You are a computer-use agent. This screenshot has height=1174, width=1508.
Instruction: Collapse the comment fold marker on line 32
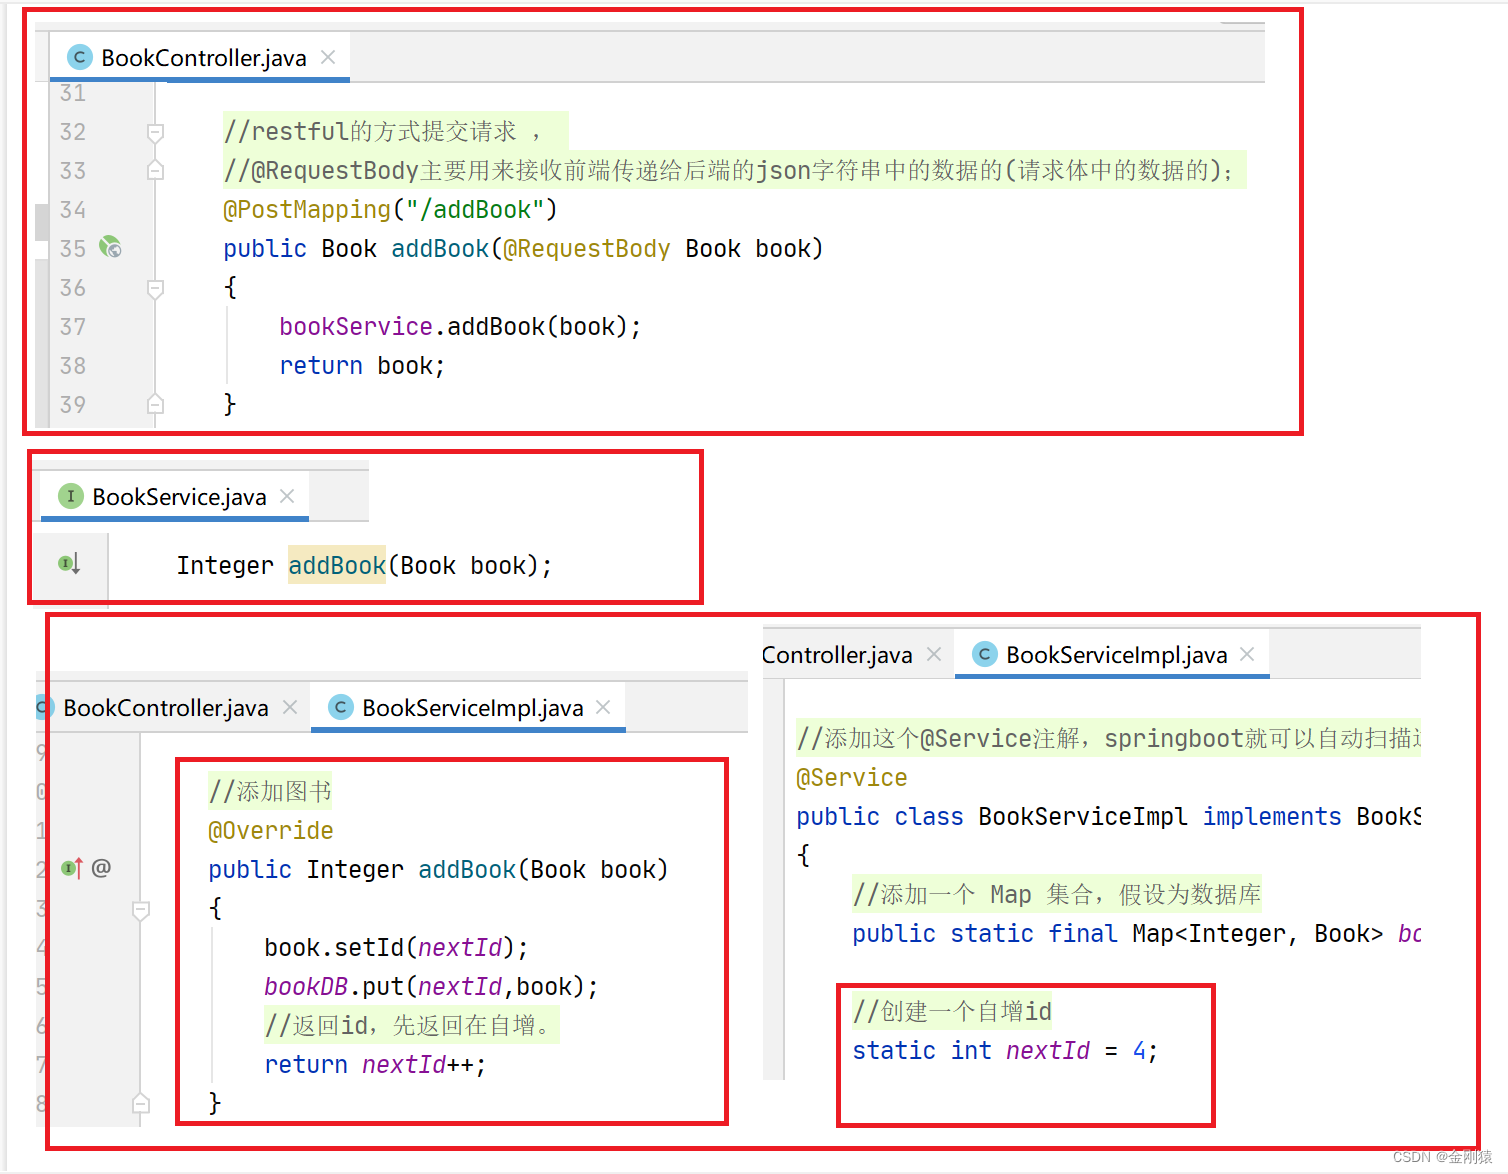[x=155, y=132]
